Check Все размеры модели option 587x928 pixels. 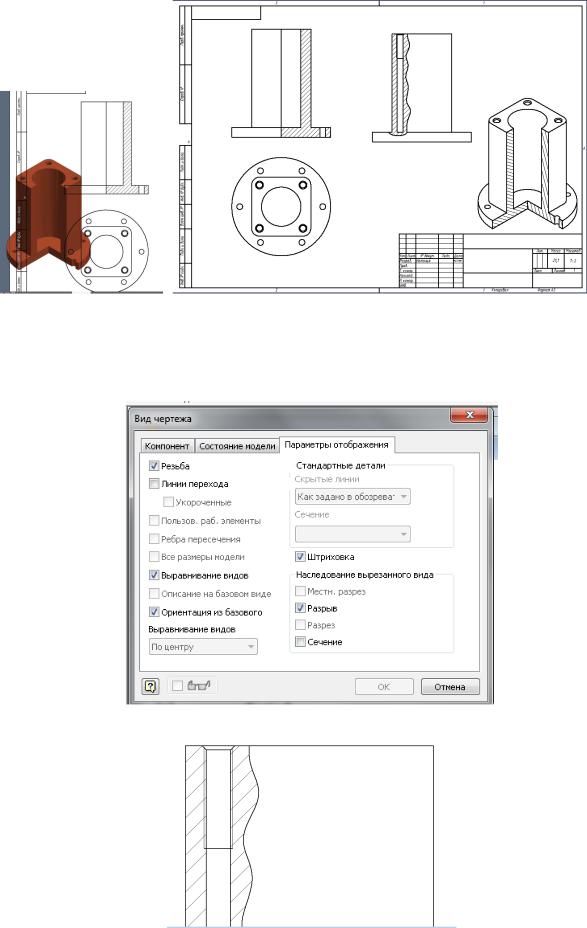coord(154,557)
